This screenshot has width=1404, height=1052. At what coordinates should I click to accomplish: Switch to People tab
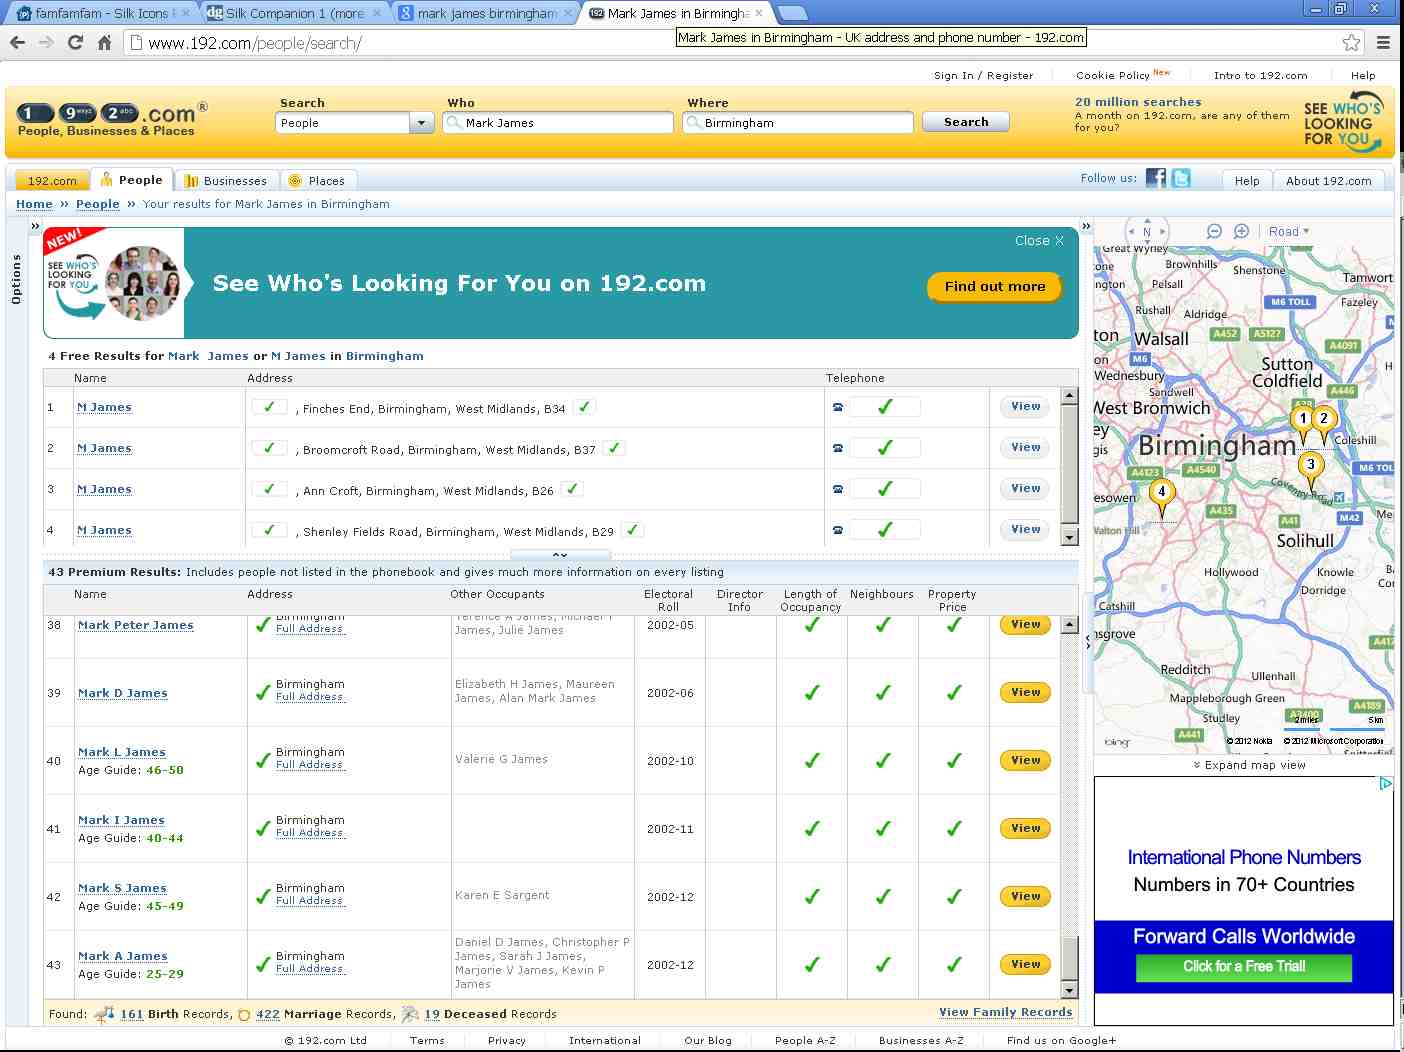[x=132, y=180]
